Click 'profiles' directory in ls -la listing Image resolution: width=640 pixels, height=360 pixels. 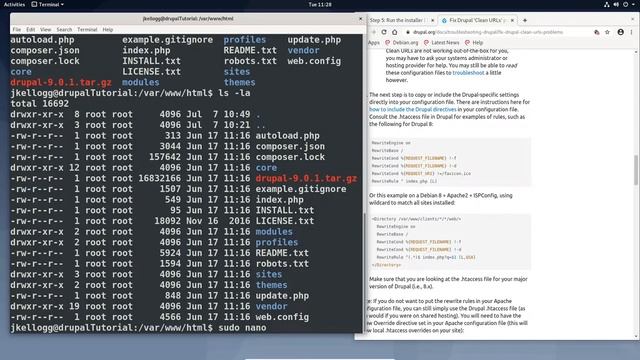tap(277, 242)
